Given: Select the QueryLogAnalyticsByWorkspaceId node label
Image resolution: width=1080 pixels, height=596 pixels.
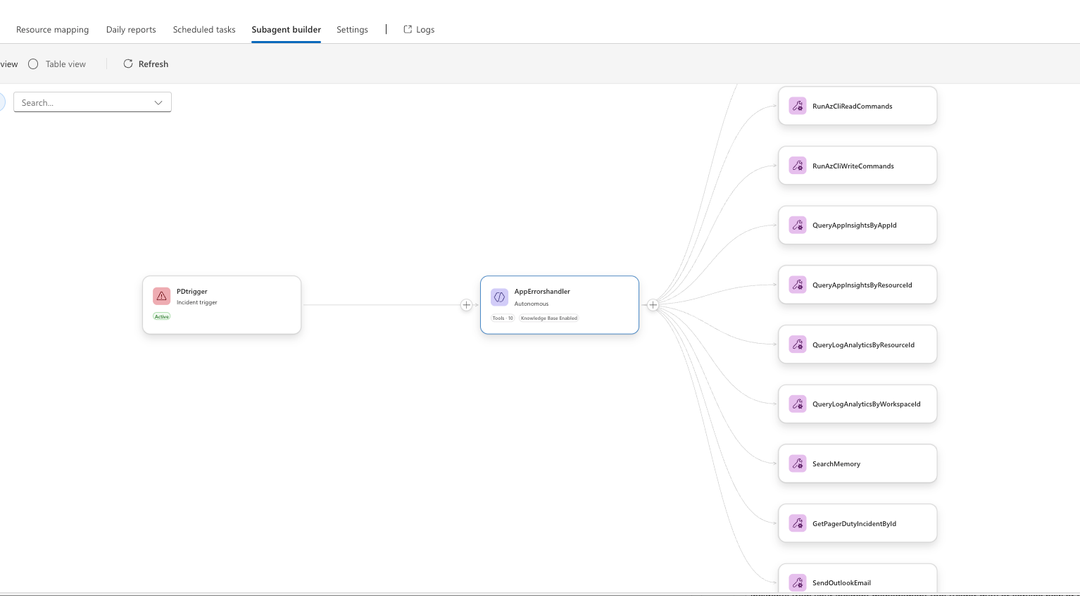Looking at the screenshot, I should (x=866, y=404).
